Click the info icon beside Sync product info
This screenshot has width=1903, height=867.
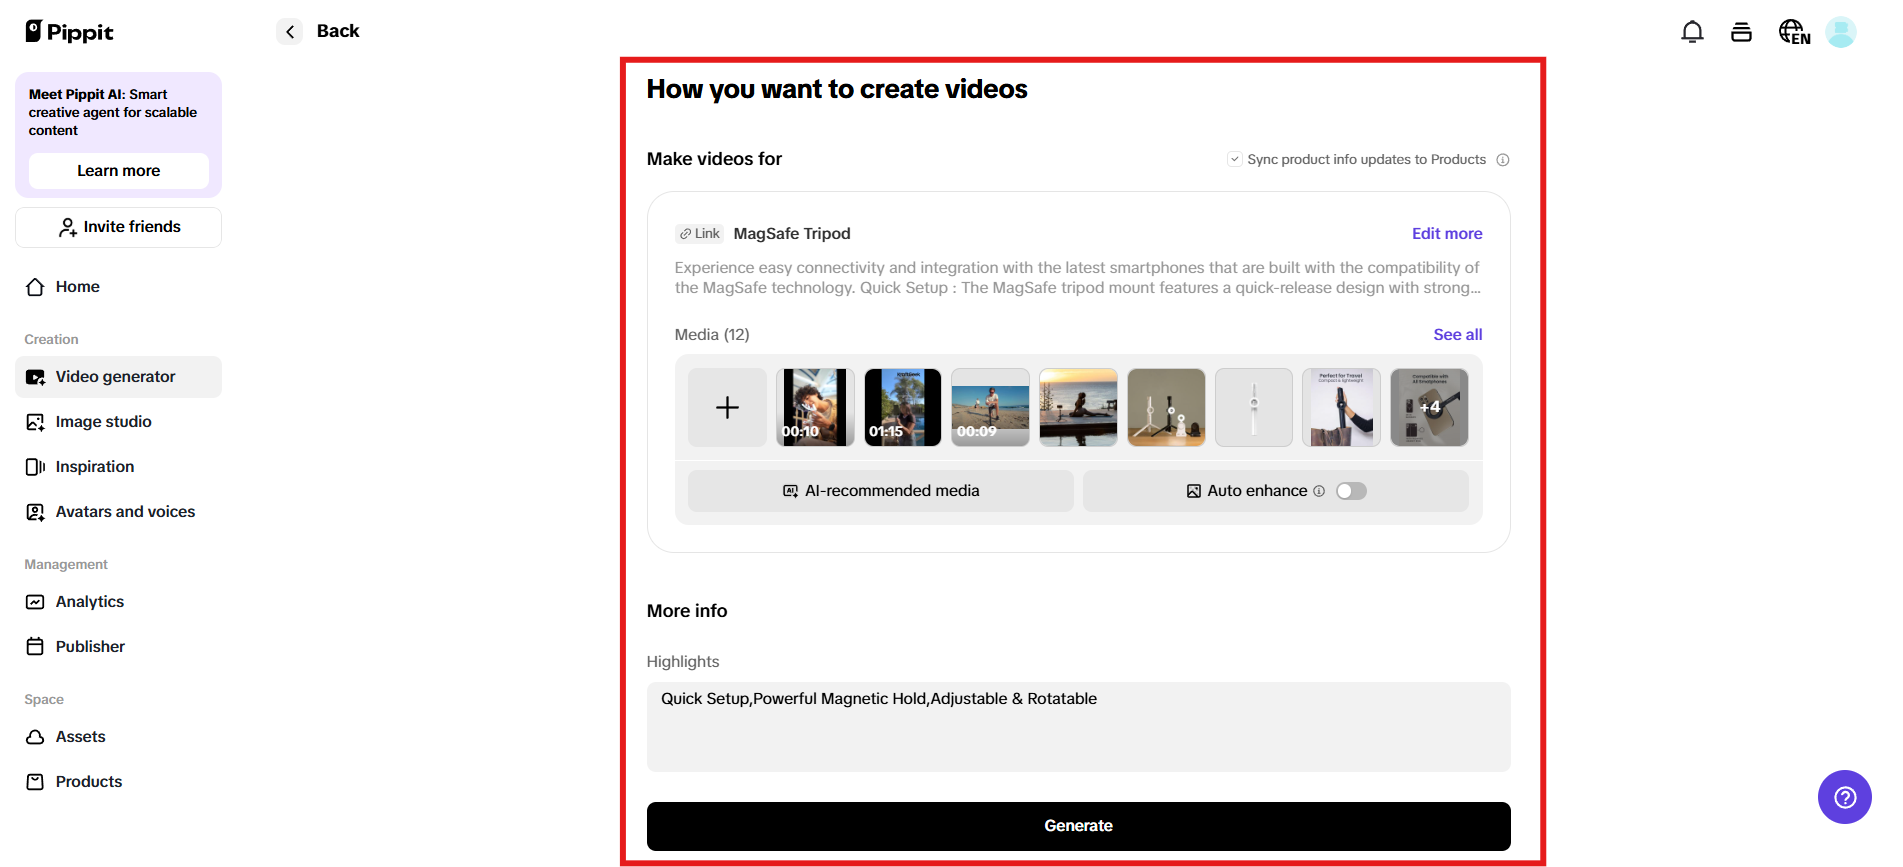pos(1503,160)
